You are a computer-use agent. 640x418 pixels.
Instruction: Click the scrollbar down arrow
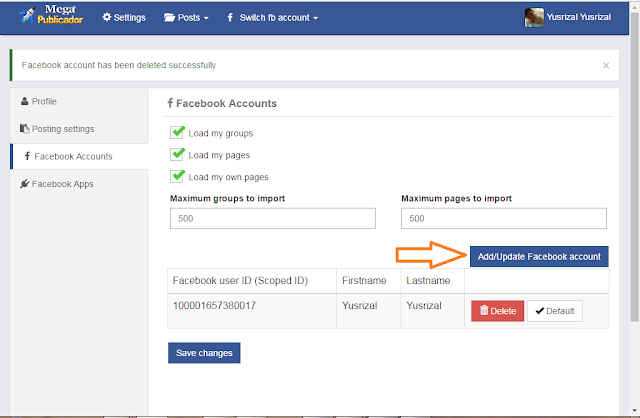coord(634,410)
